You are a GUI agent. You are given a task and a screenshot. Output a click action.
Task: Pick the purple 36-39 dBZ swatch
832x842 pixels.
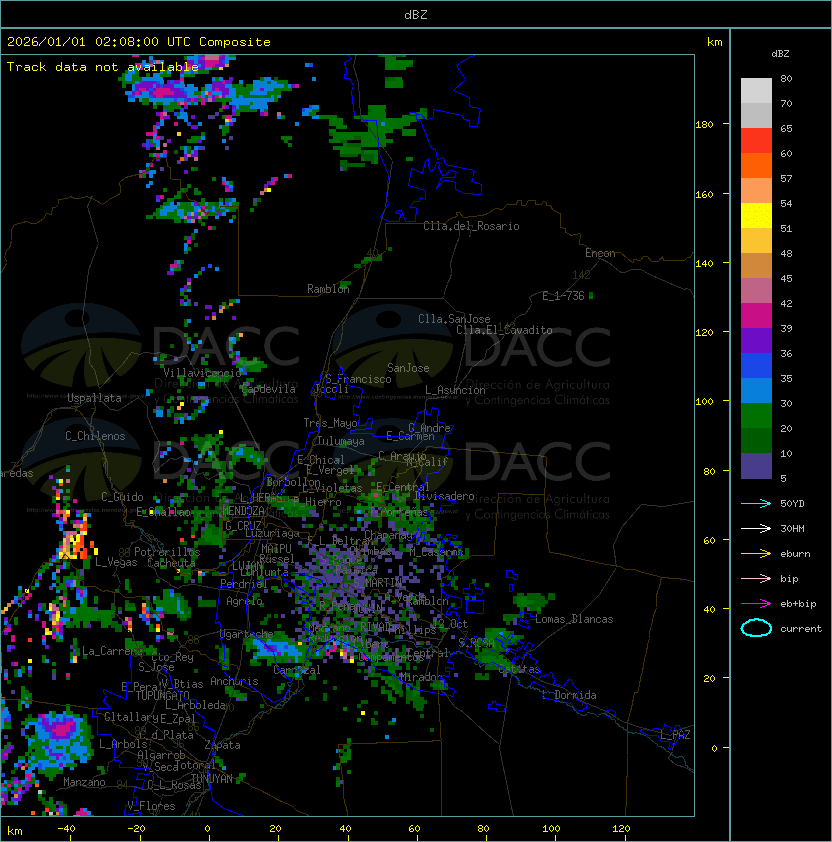756,341
